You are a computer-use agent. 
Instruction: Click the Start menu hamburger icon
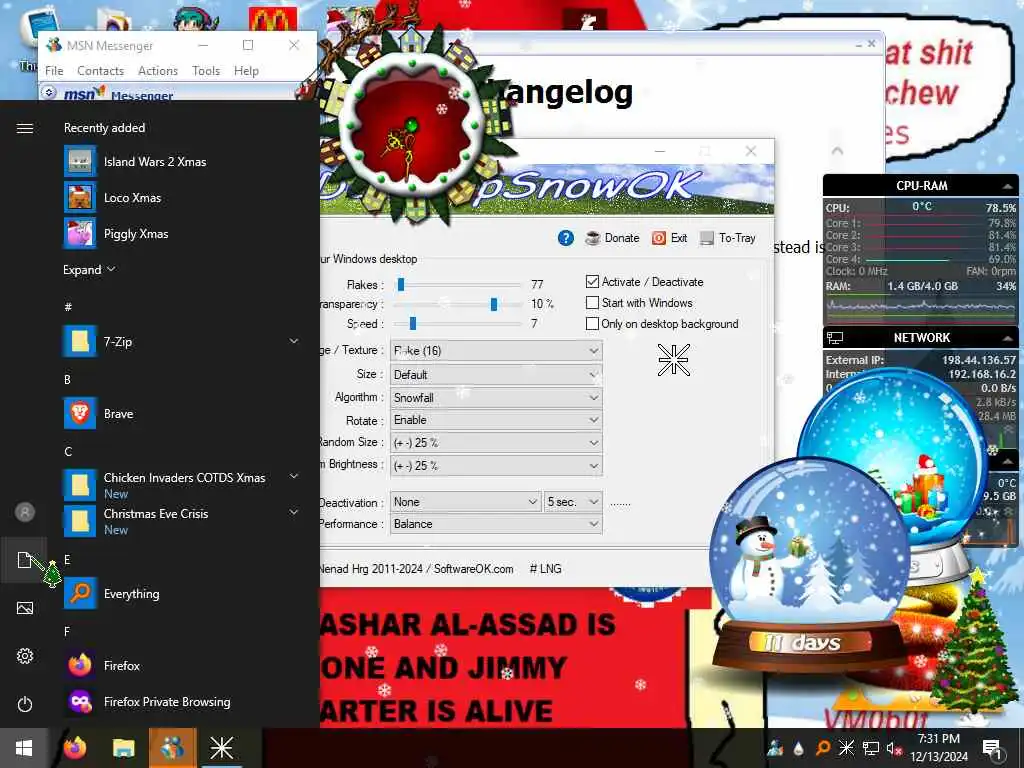click(x=25, y=128)
